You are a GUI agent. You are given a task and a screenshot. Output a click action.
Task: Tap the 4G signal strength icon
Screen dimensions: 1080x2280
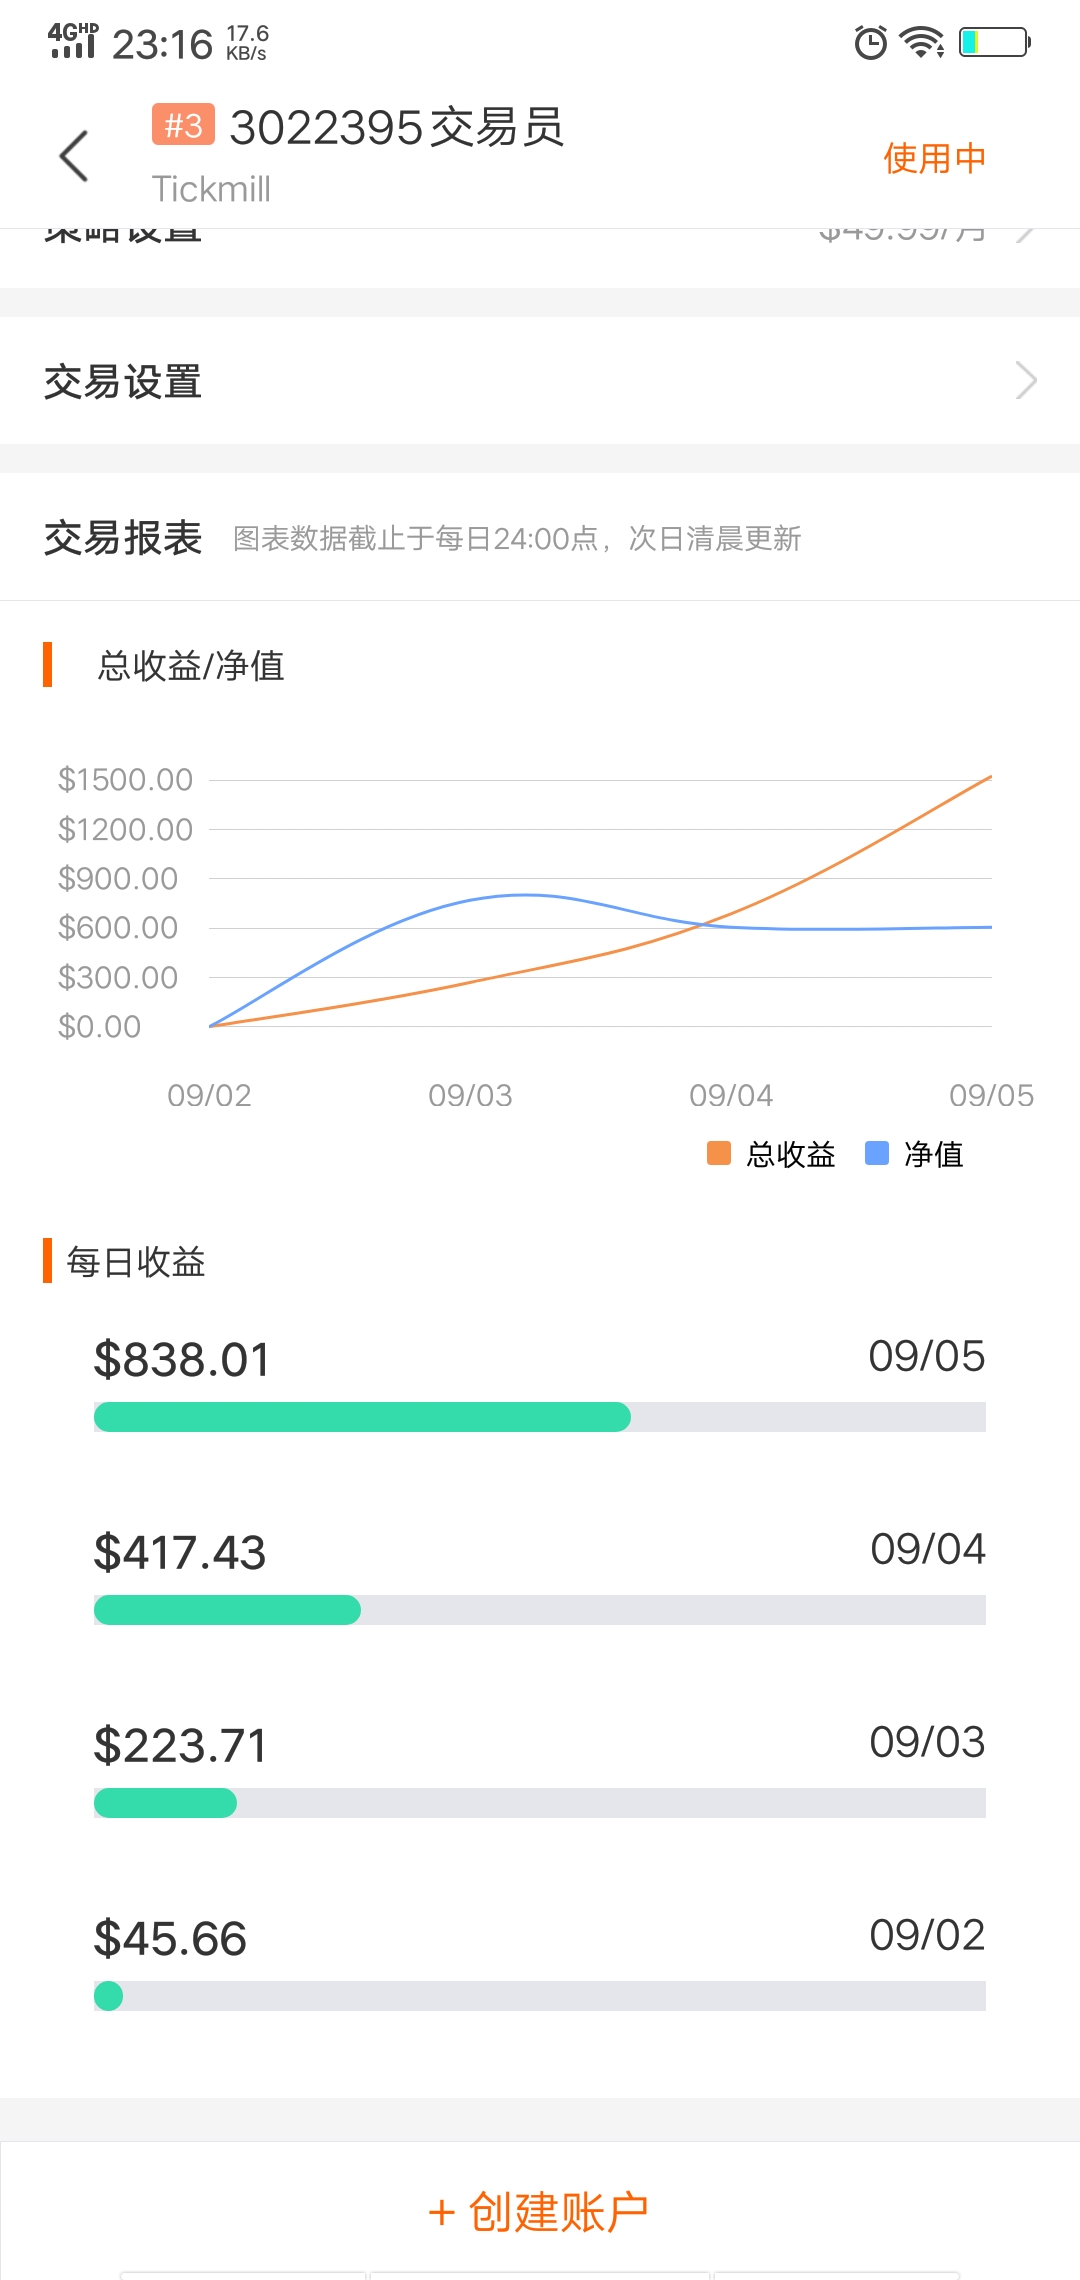pyautogui.click(x=73, y=41)
